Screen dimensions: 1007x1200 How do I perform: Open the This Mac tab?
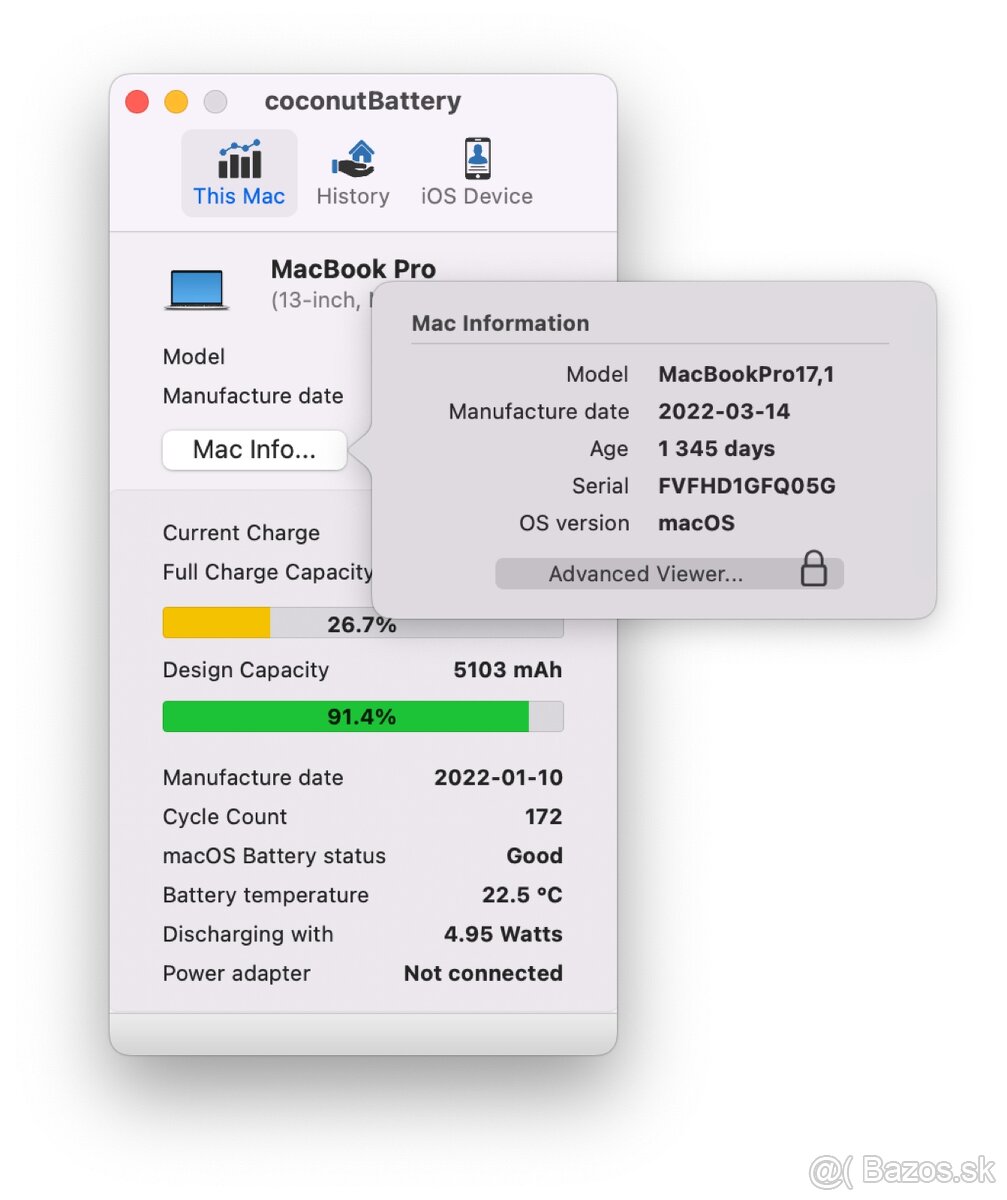(x=238, y=172)
